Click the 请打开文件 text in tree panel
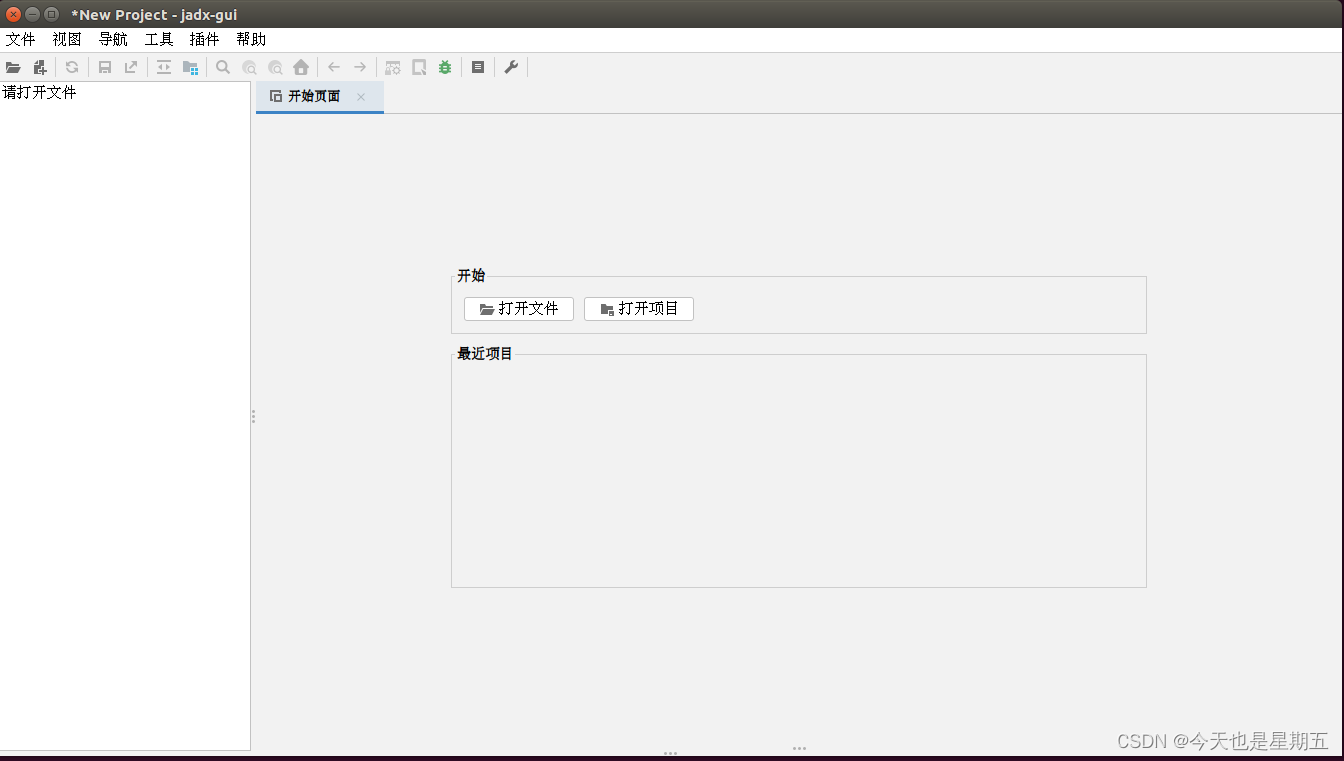The width and height of the screenshot is (1344, 761). click(x=40, y=93)
